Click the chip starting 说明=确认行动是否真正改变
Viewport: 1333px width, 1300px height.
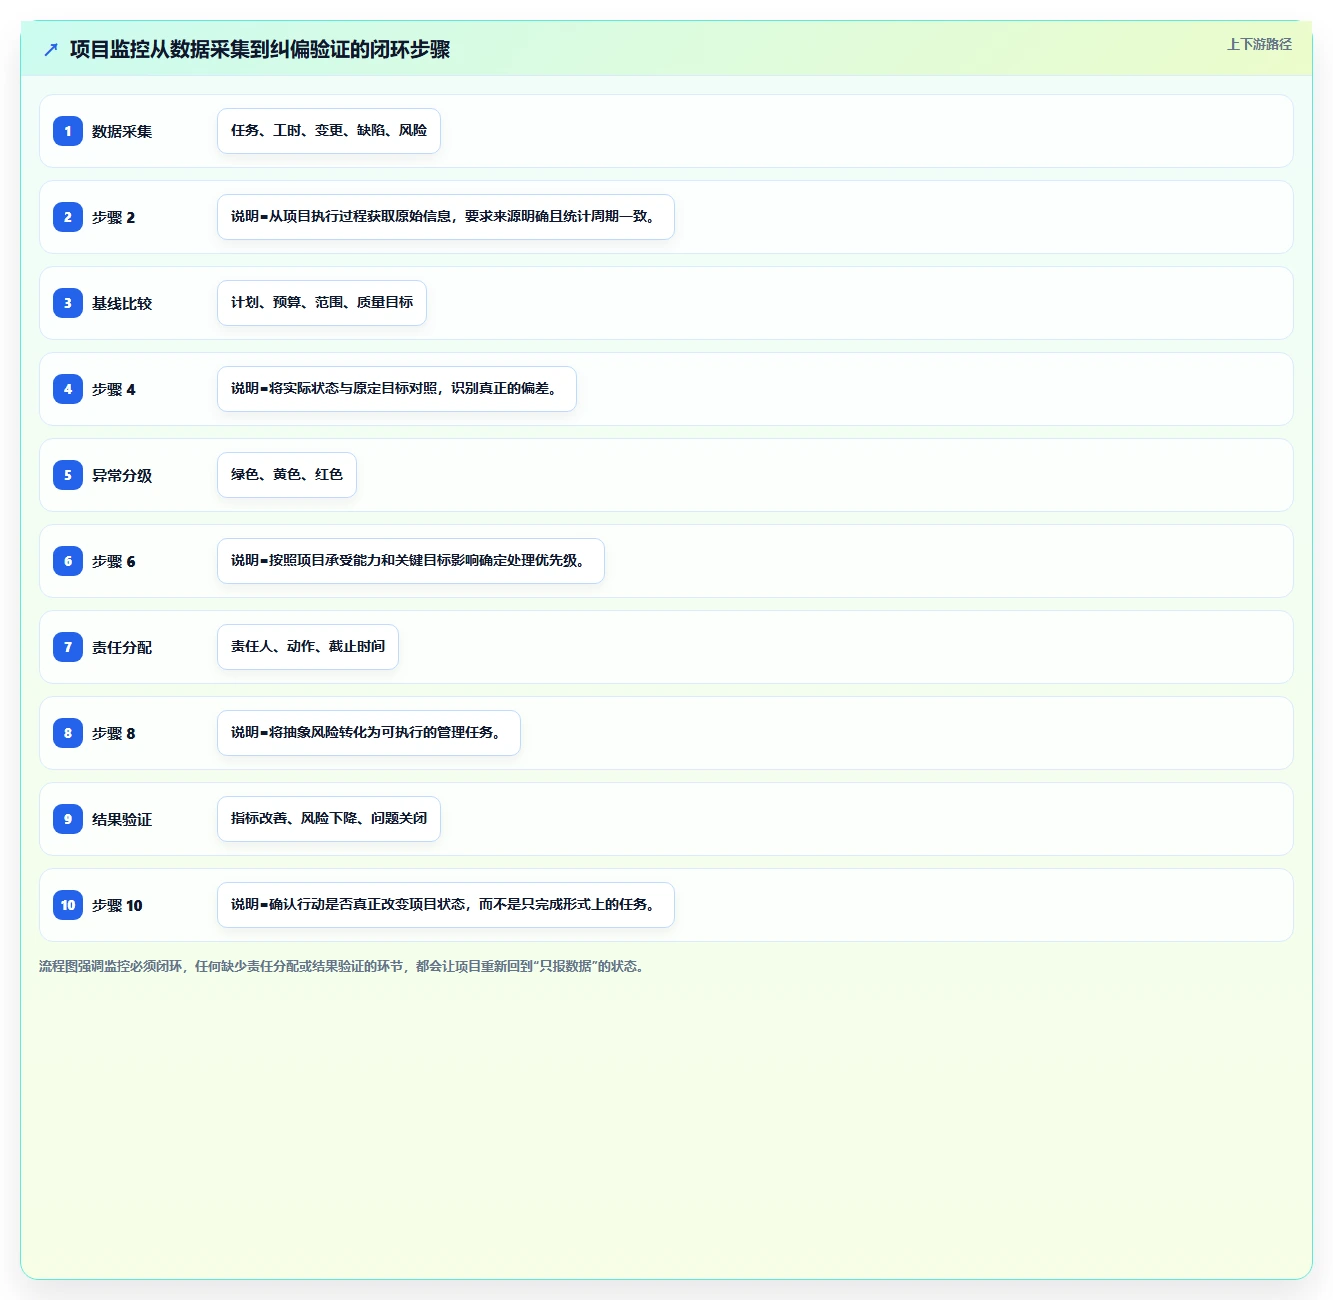coord(446,905)
